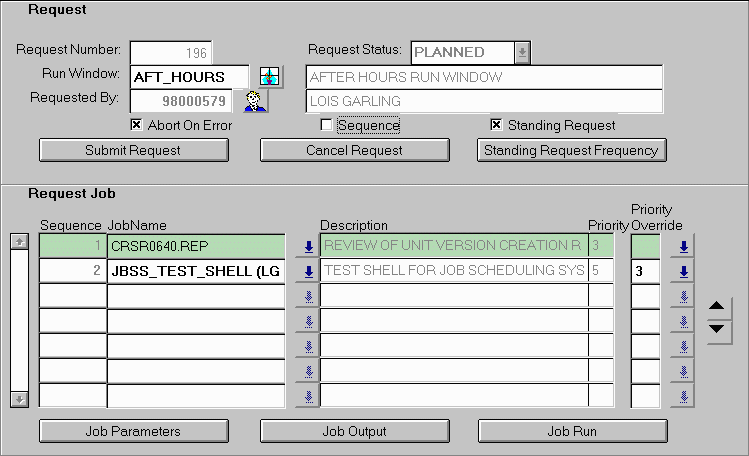View Job Output
The width and height of the screenshot is (749, 456).
(353, 431)
